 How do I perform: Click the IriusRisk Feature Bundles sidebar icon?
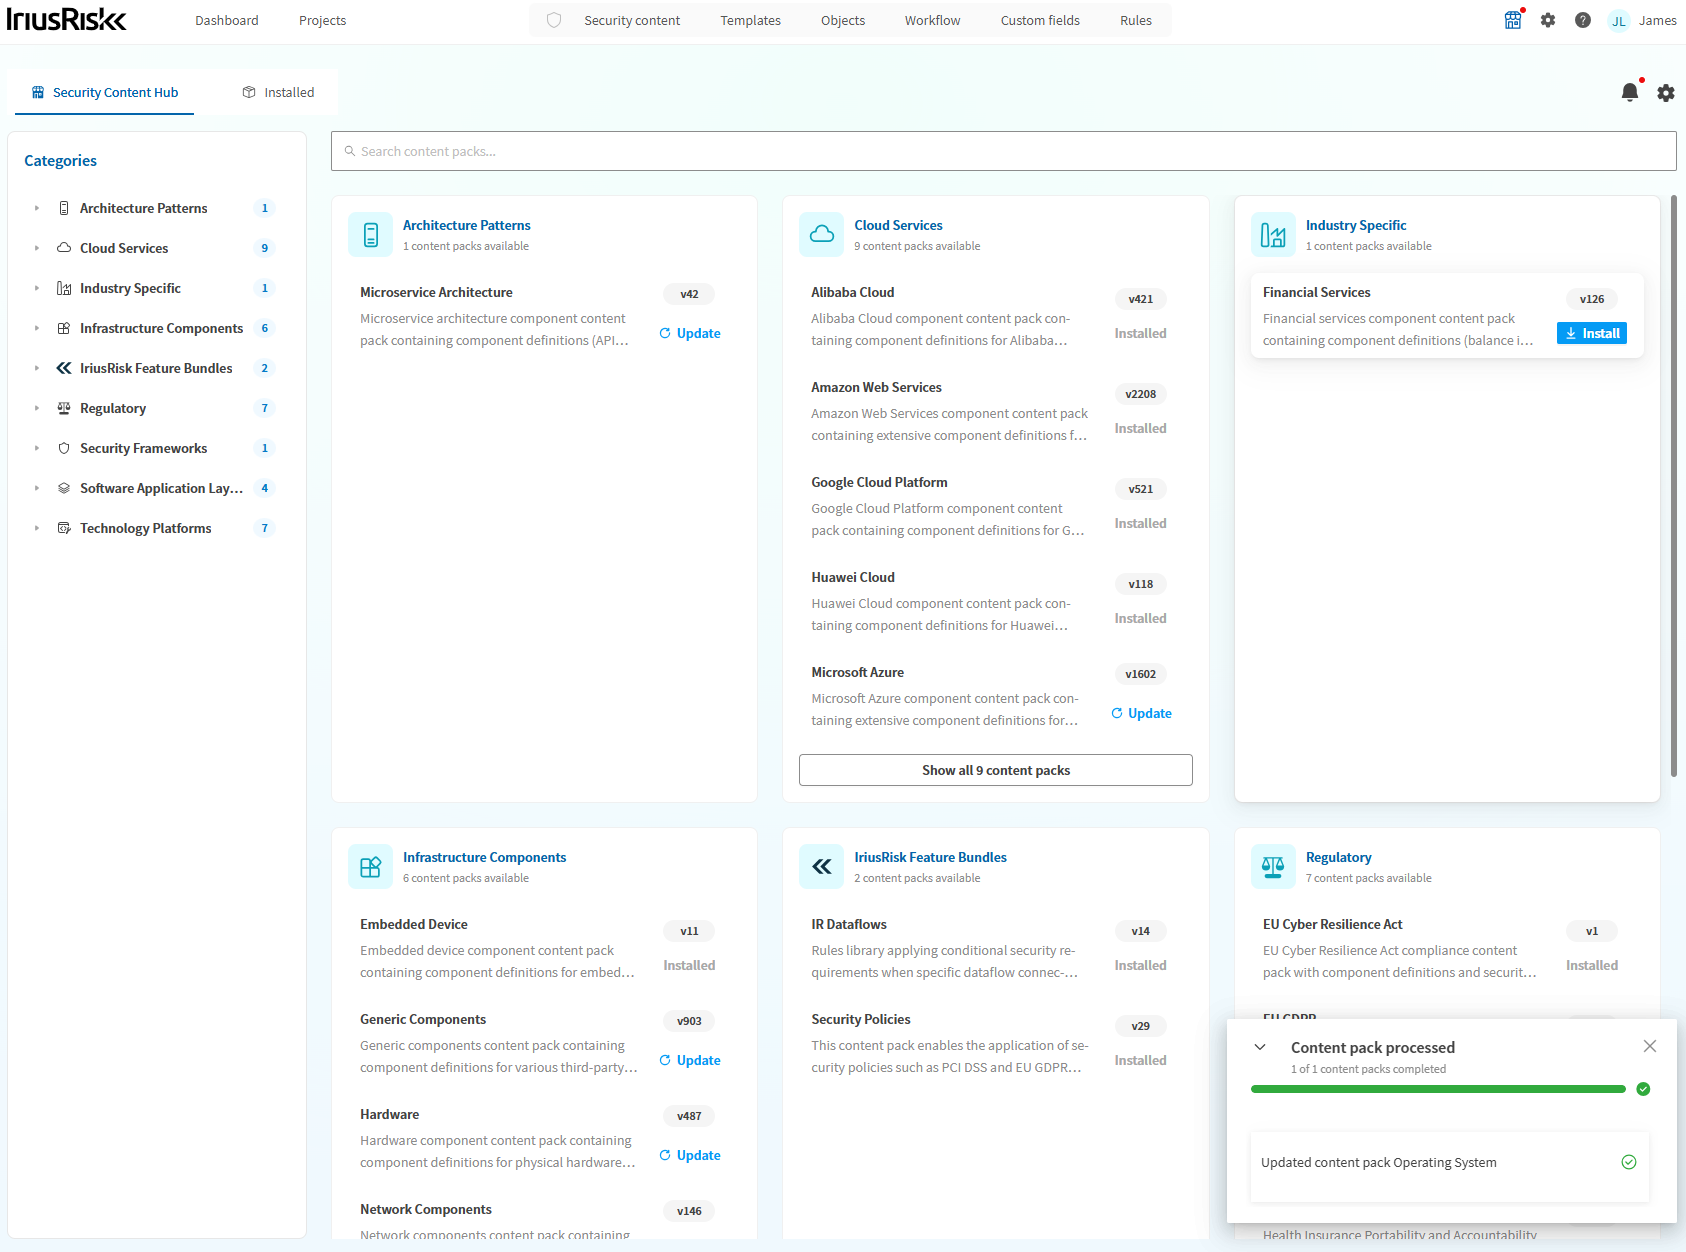tap(64, 368)
